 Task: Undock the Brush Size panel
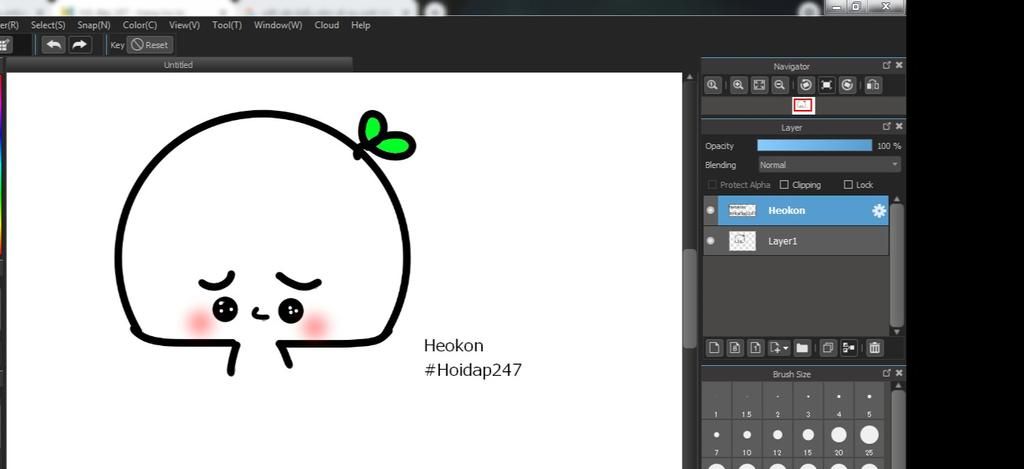tap(886, 373)
